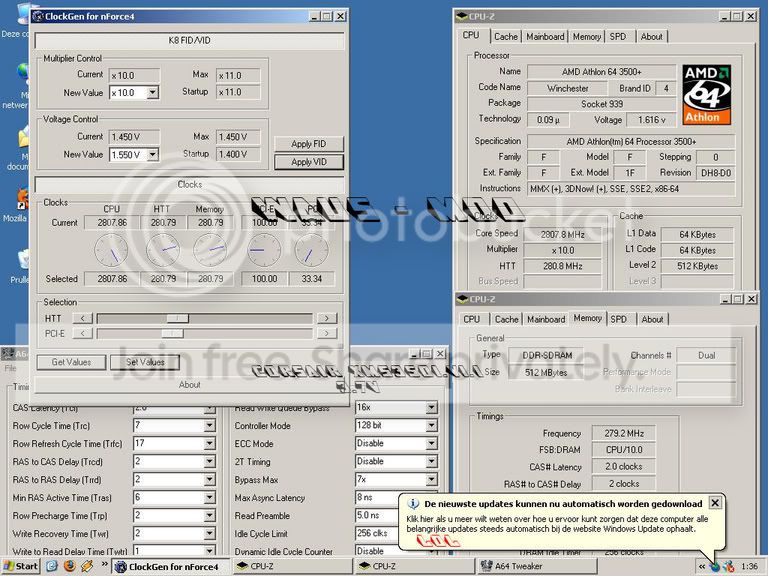This screenshot has width=768, height=576.
Task: Expand the ECC Mode dropdown
Action: [431, 444]
